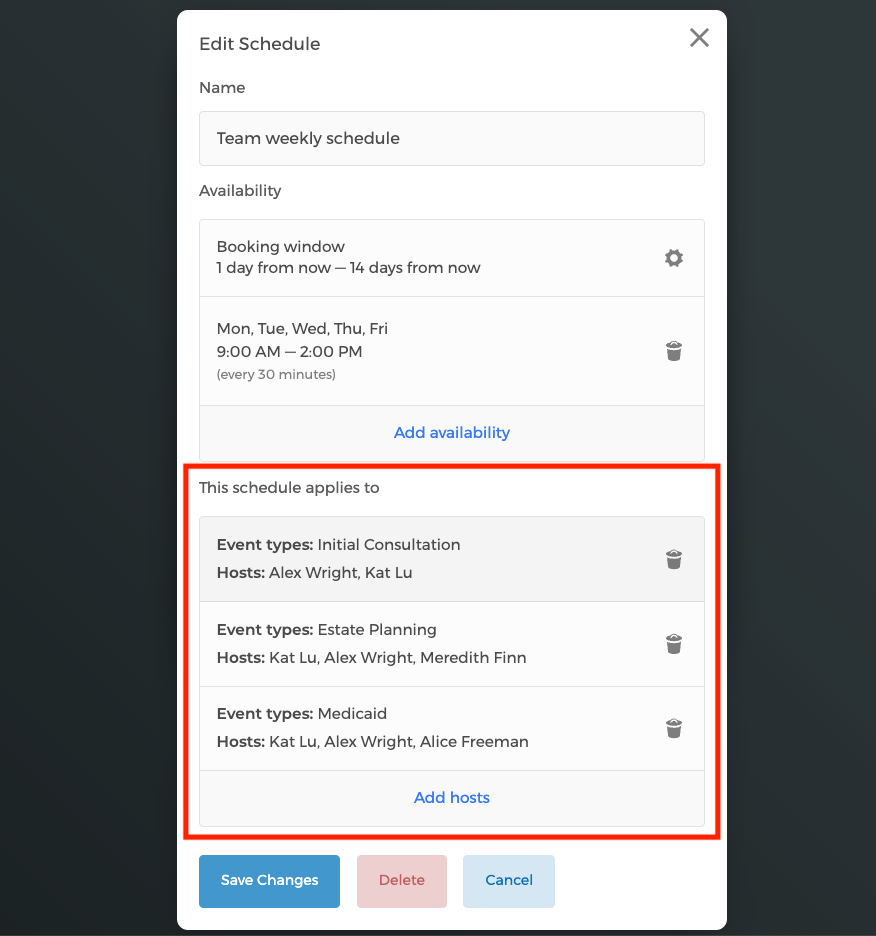Select the Edit Schedule dialog title

(260, 44)
